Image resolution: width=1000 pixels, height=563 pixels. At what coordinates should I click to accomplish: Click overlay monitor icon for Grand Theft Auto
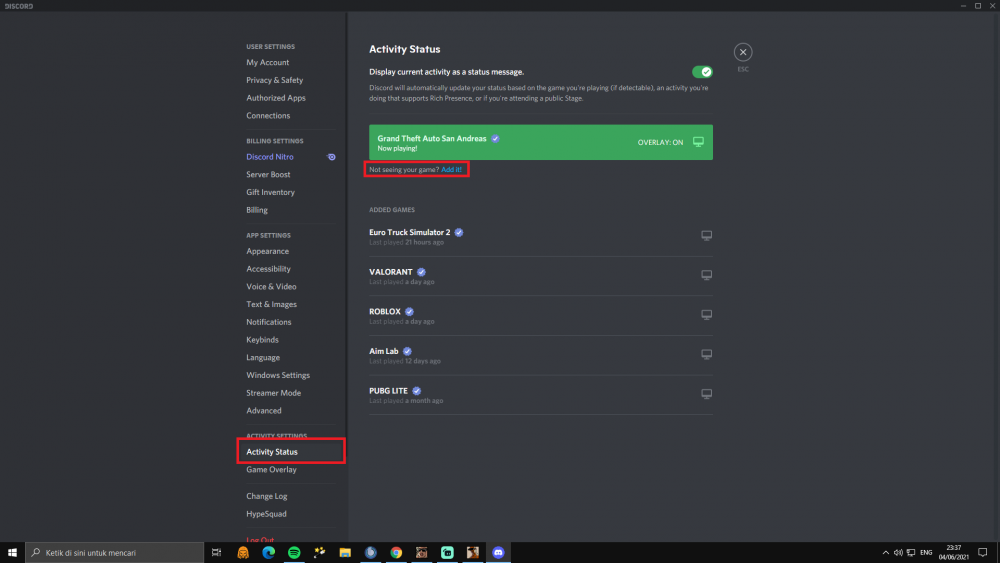point(698,142)
